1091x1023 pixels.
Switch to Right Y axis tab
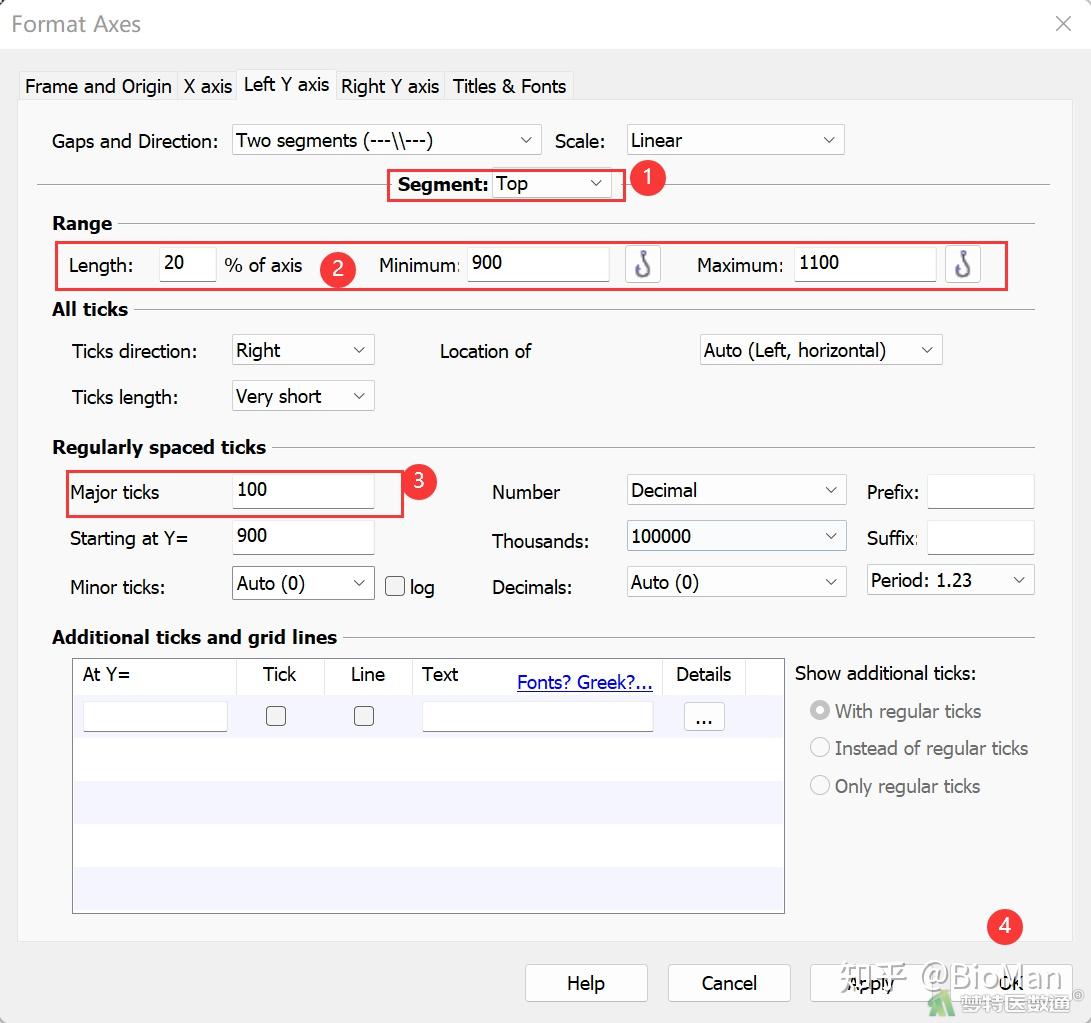pyautogui.click(x=390, y=86)
